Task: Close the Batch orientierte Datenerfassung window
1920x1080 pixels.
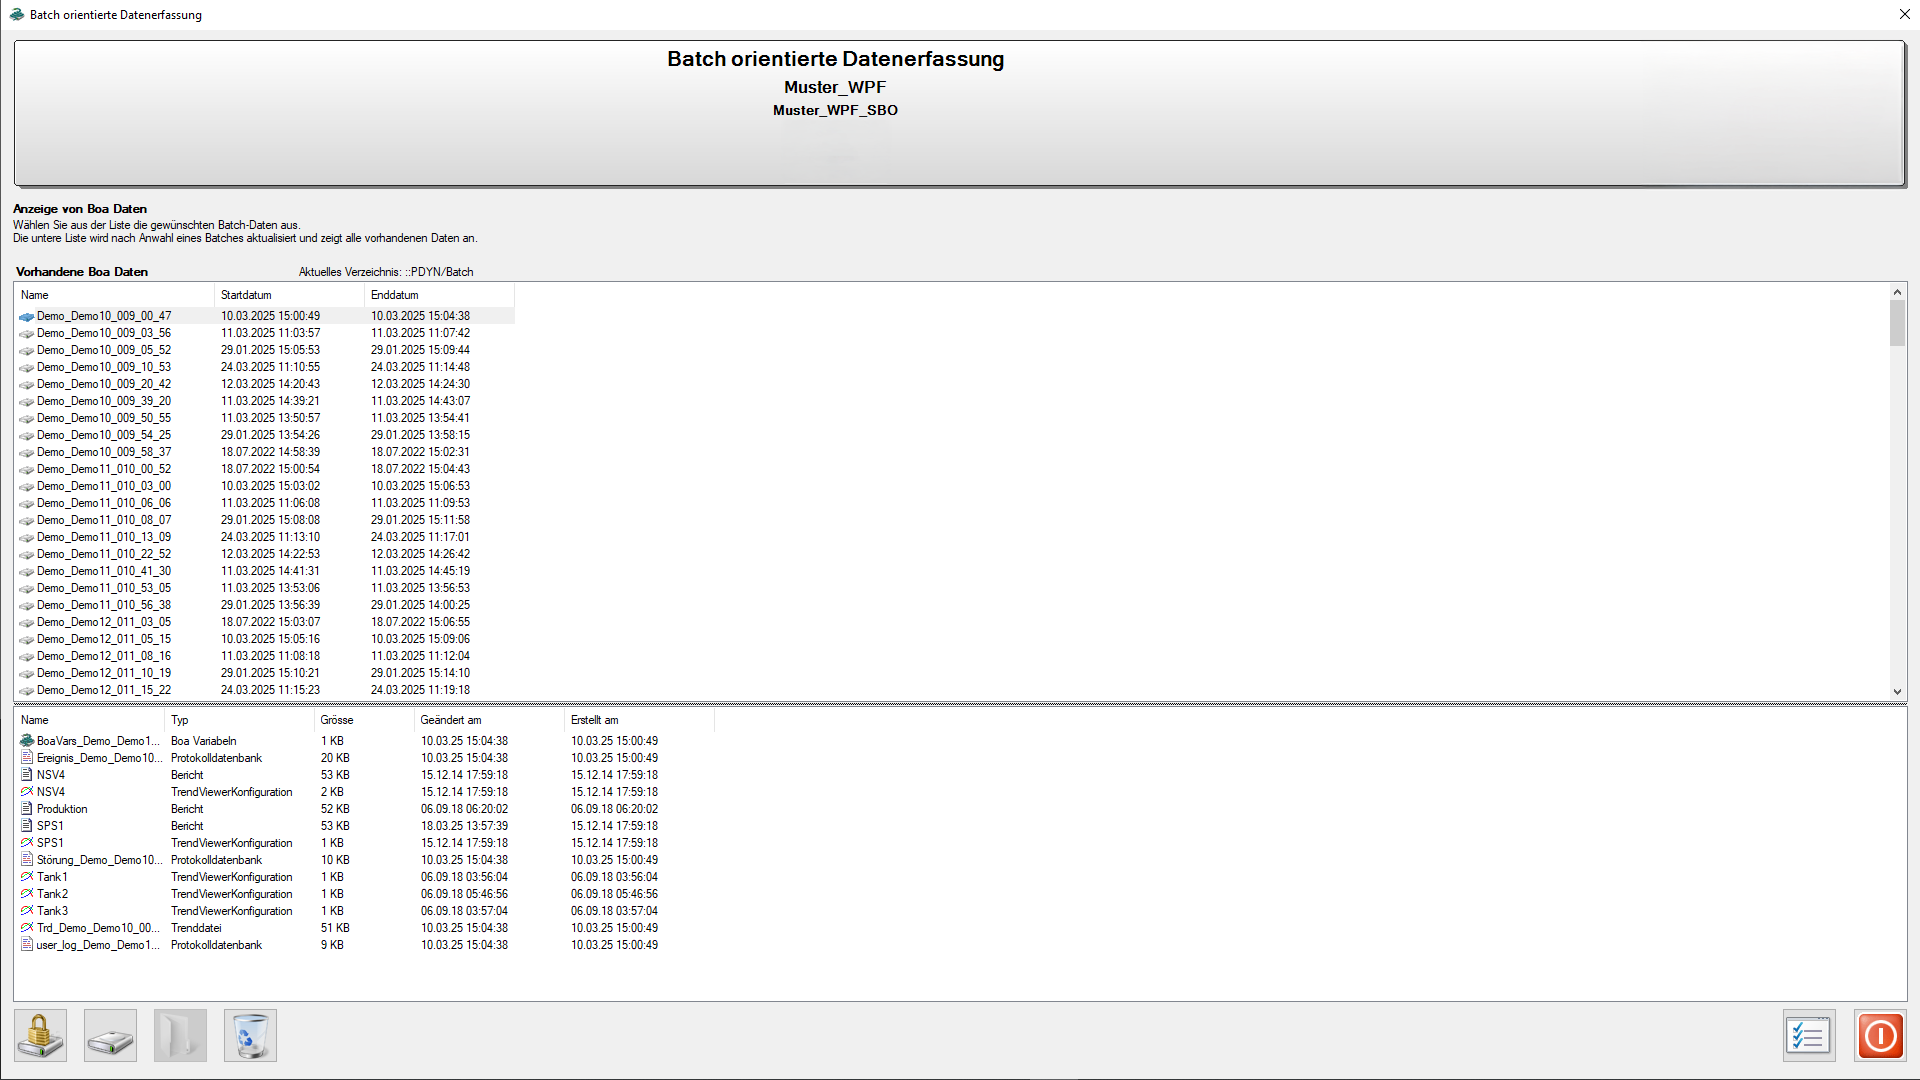Action: pyautogui.click(x=1904, y=14)
